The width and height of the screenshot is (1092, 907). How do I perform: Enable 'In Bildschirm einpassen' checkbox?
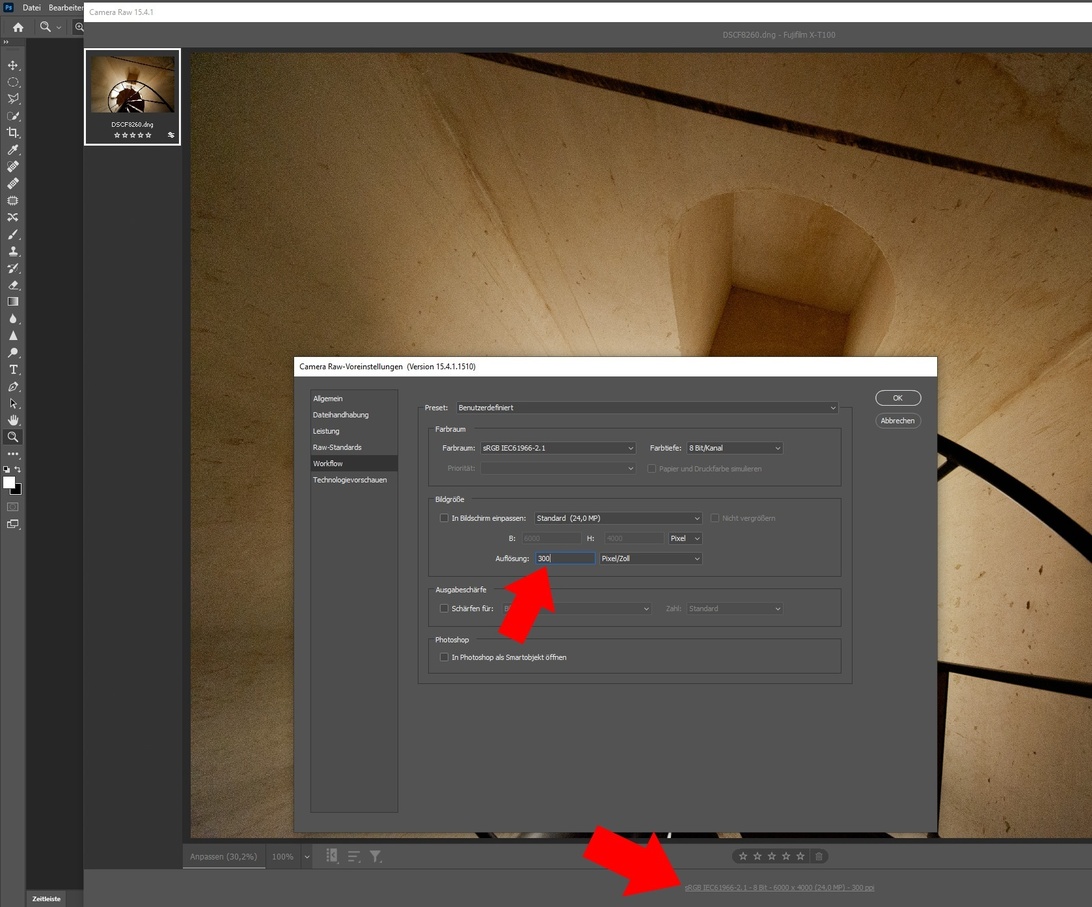444,518
